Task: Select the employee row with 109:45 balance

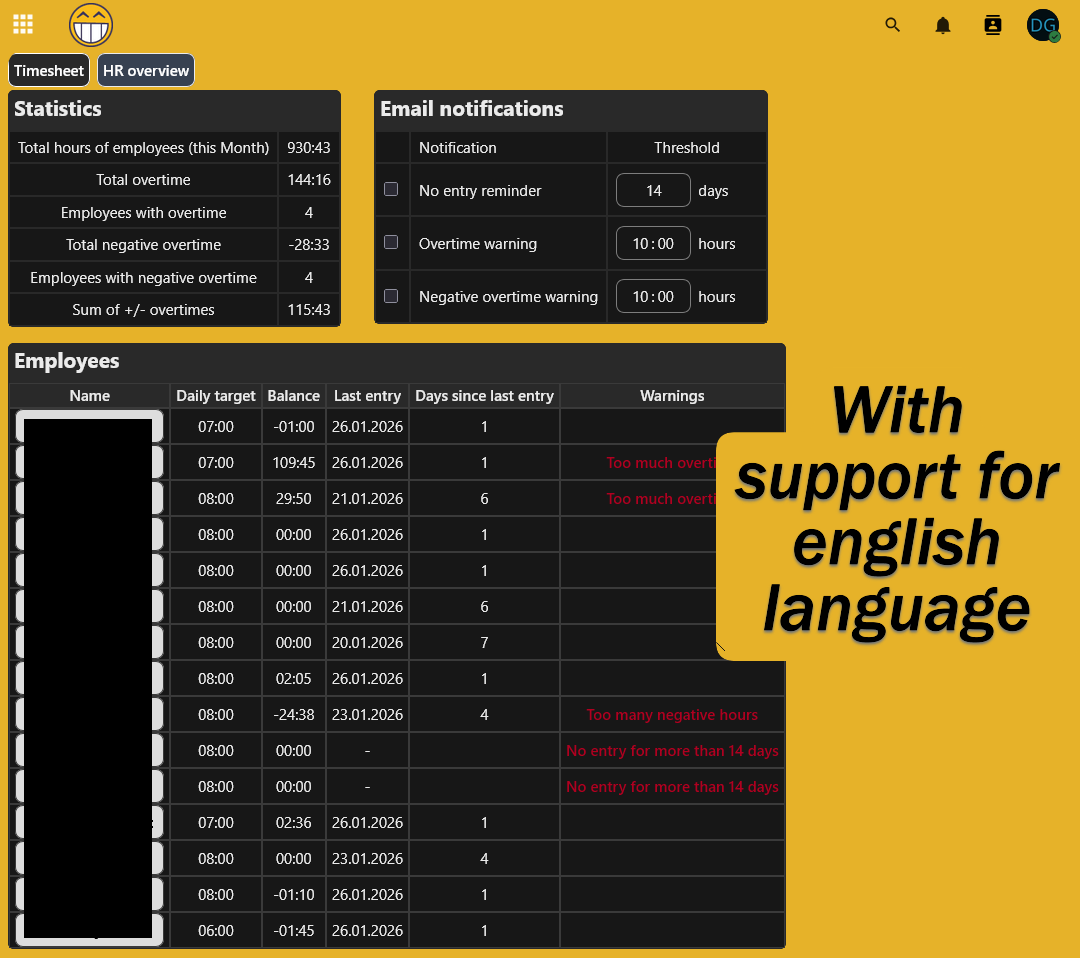Action: click(x=294, y=462)
